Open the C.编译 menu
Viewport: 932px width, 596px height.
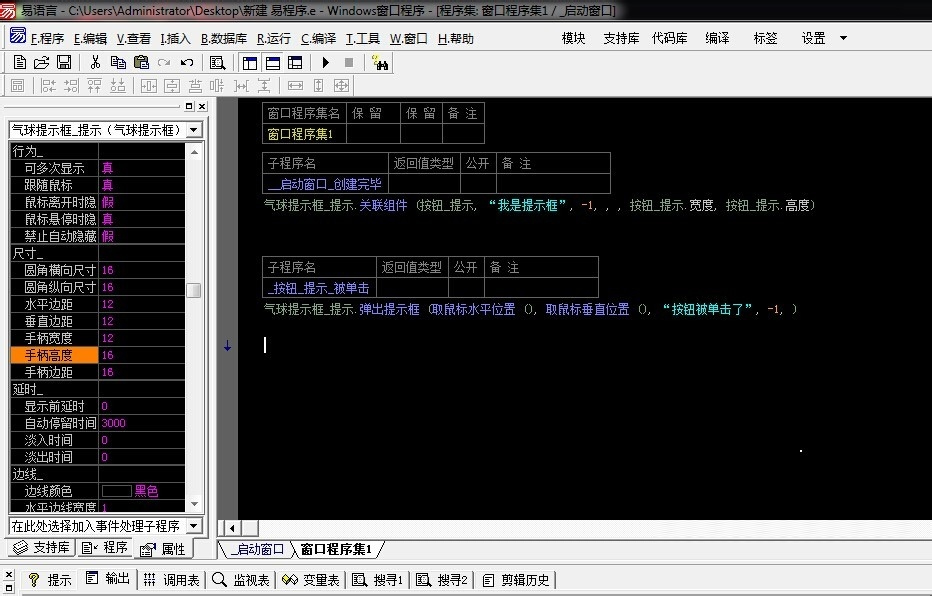(319, 39)
